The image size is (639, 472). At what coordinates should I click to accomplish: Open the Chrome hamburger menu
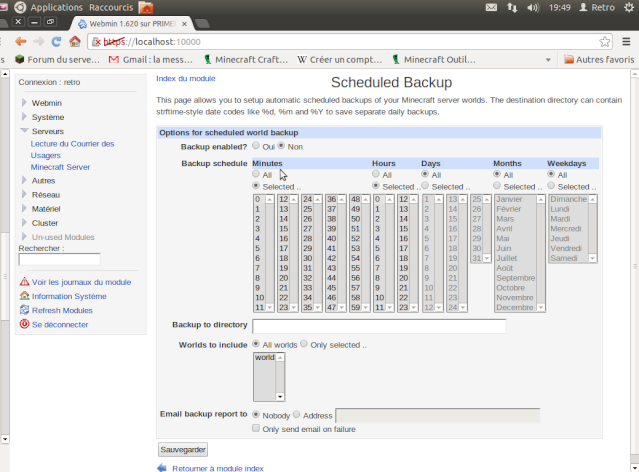click(626, 41)
